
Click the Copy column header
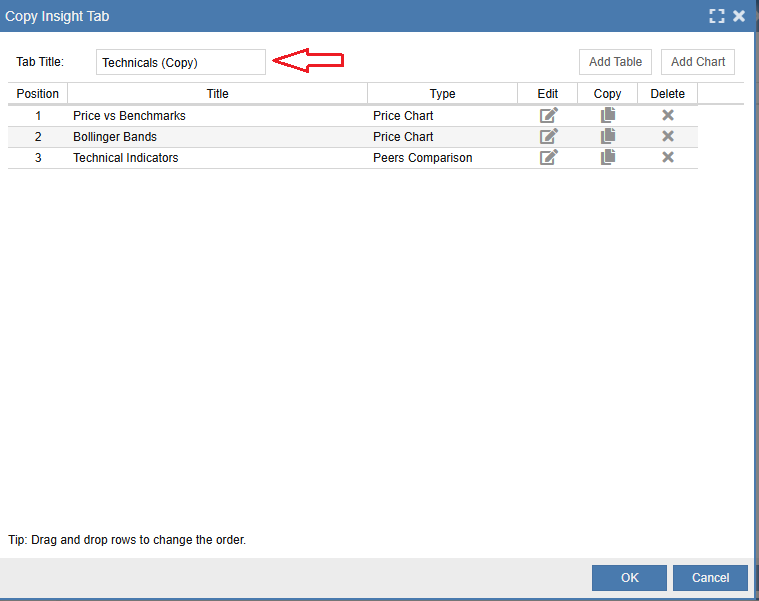(x=607, y=94)
